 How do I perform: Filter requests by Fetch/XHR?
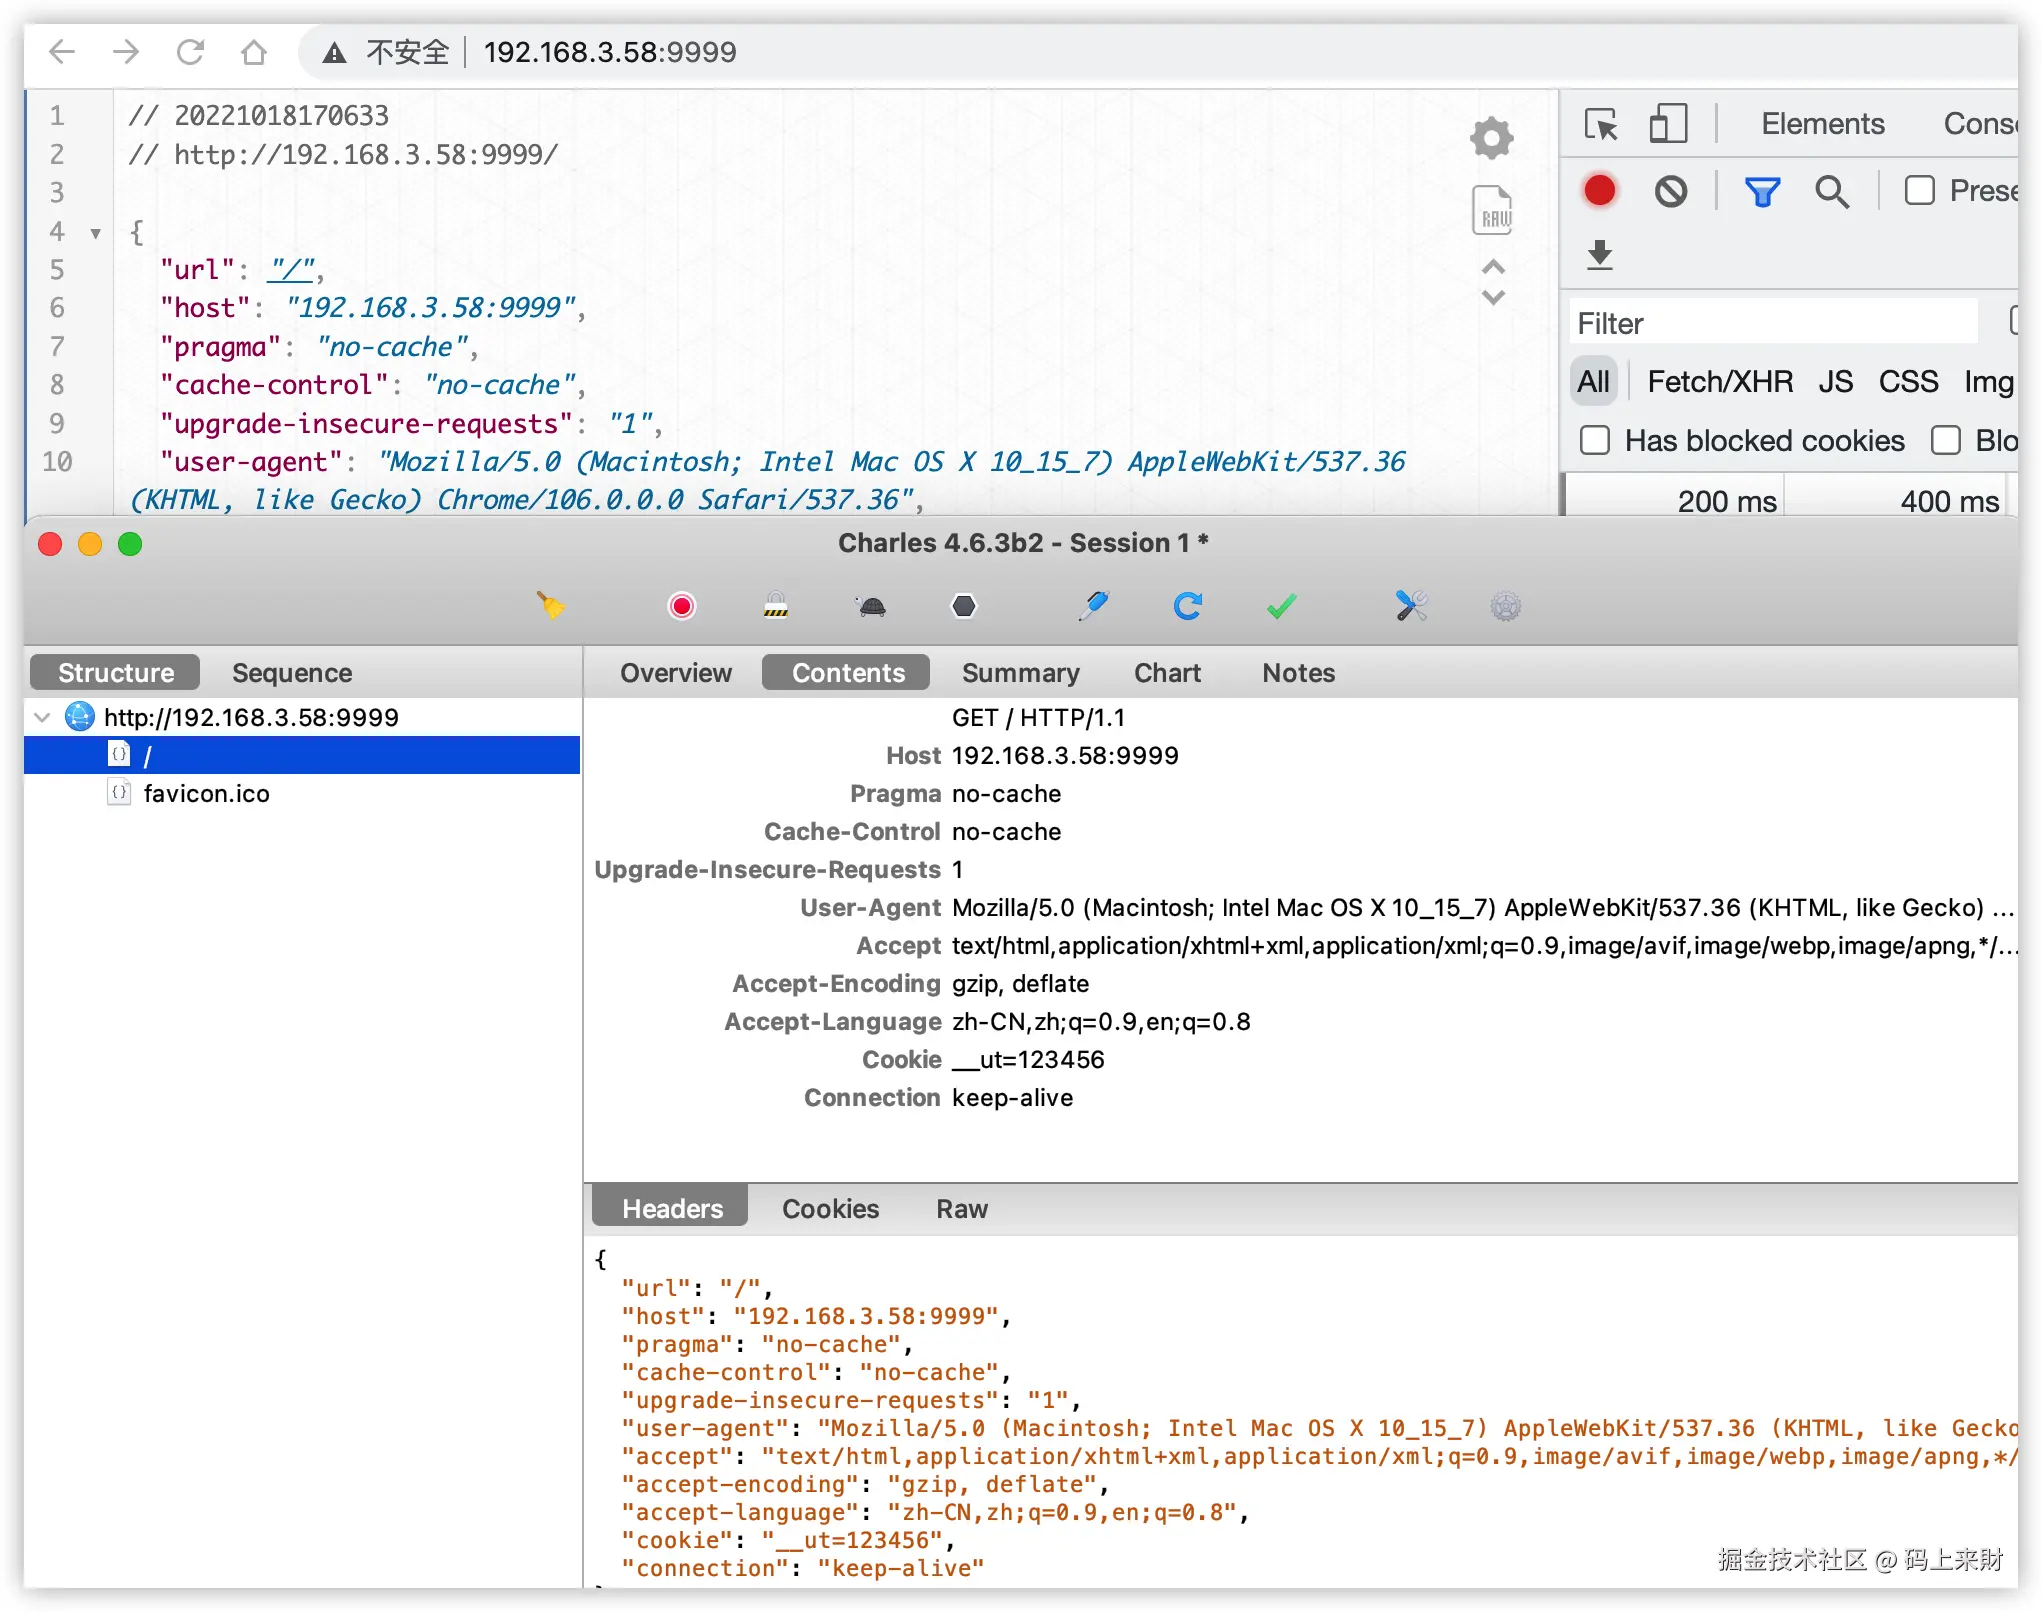1718,381
